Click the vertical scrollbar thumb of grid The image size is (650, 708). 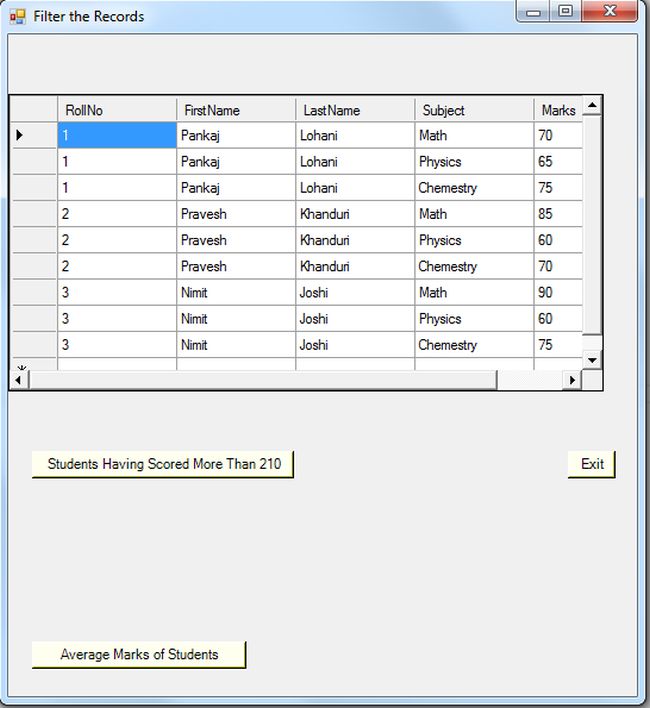pos(592,225)
